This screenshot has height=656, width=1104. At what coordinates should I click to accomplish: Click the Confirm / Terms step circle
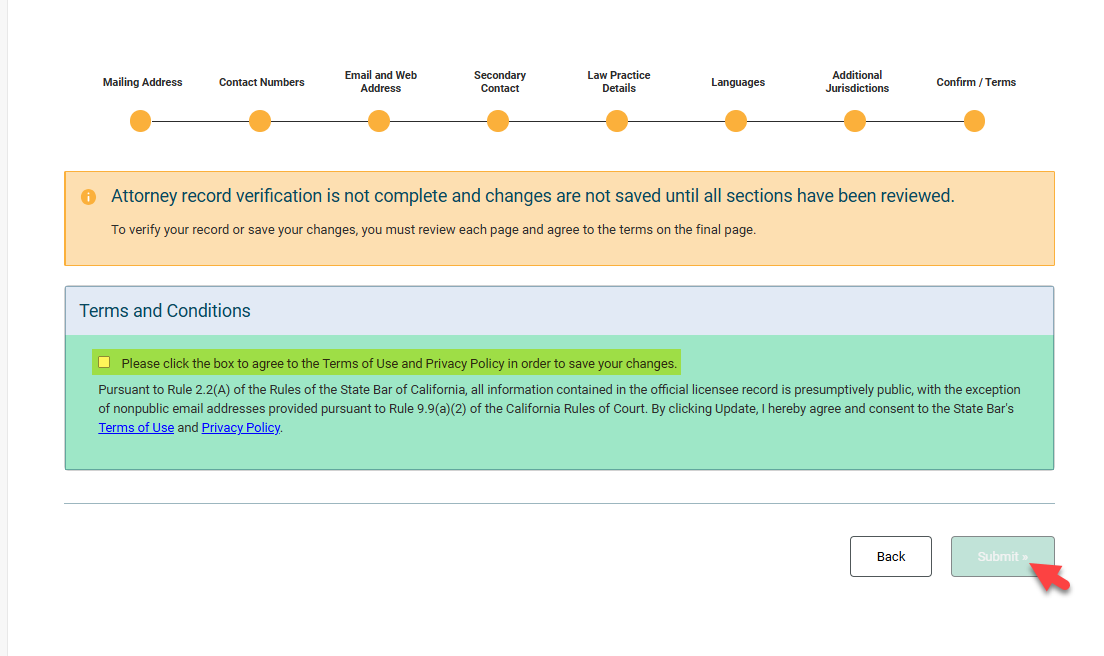(974, 121)
